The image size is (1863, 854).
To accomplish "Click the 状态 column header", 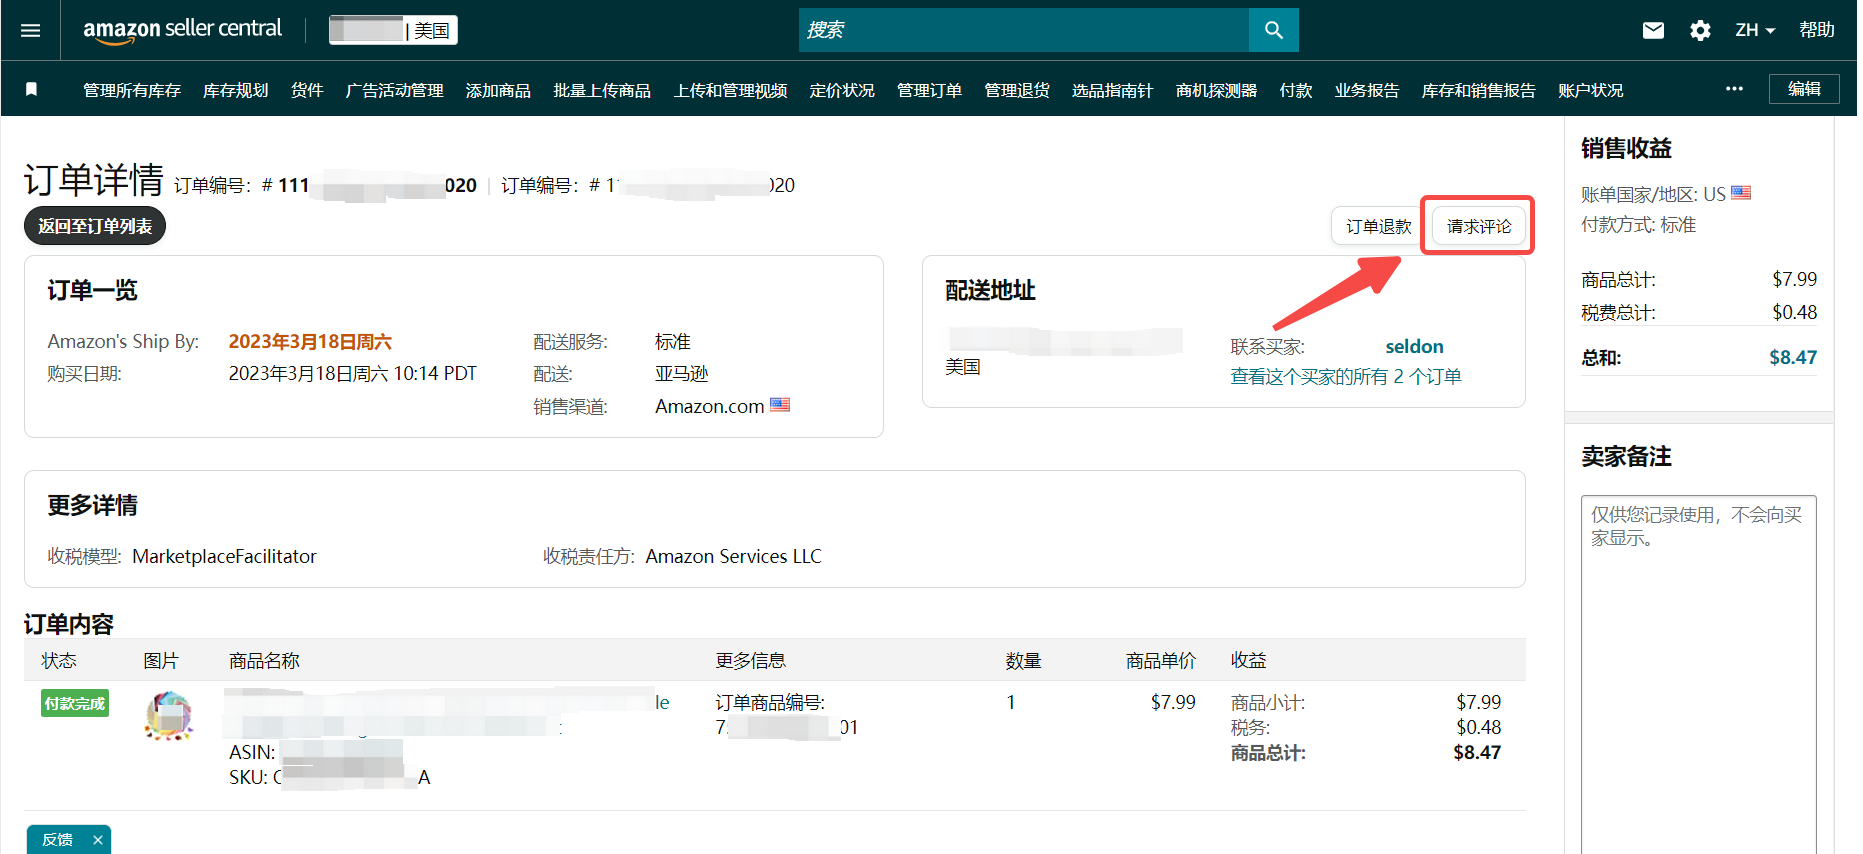I will click(x=59, y=660).
